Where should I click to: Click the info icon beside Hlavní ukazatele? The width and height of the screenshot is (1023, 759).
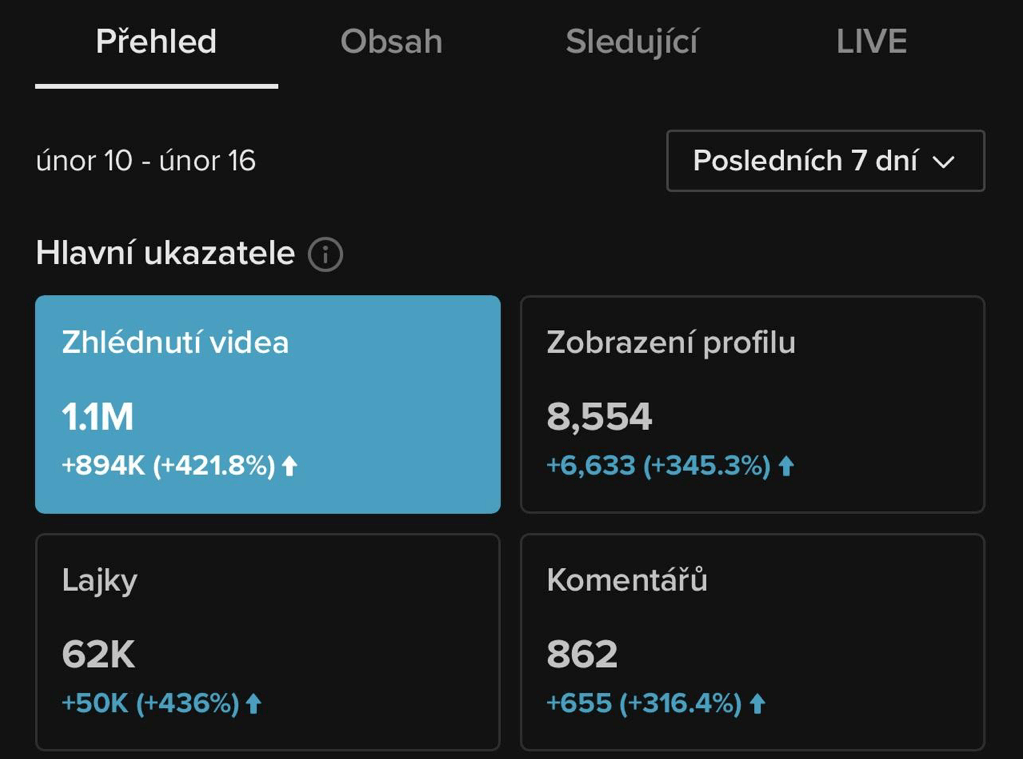tap(325, 254)
